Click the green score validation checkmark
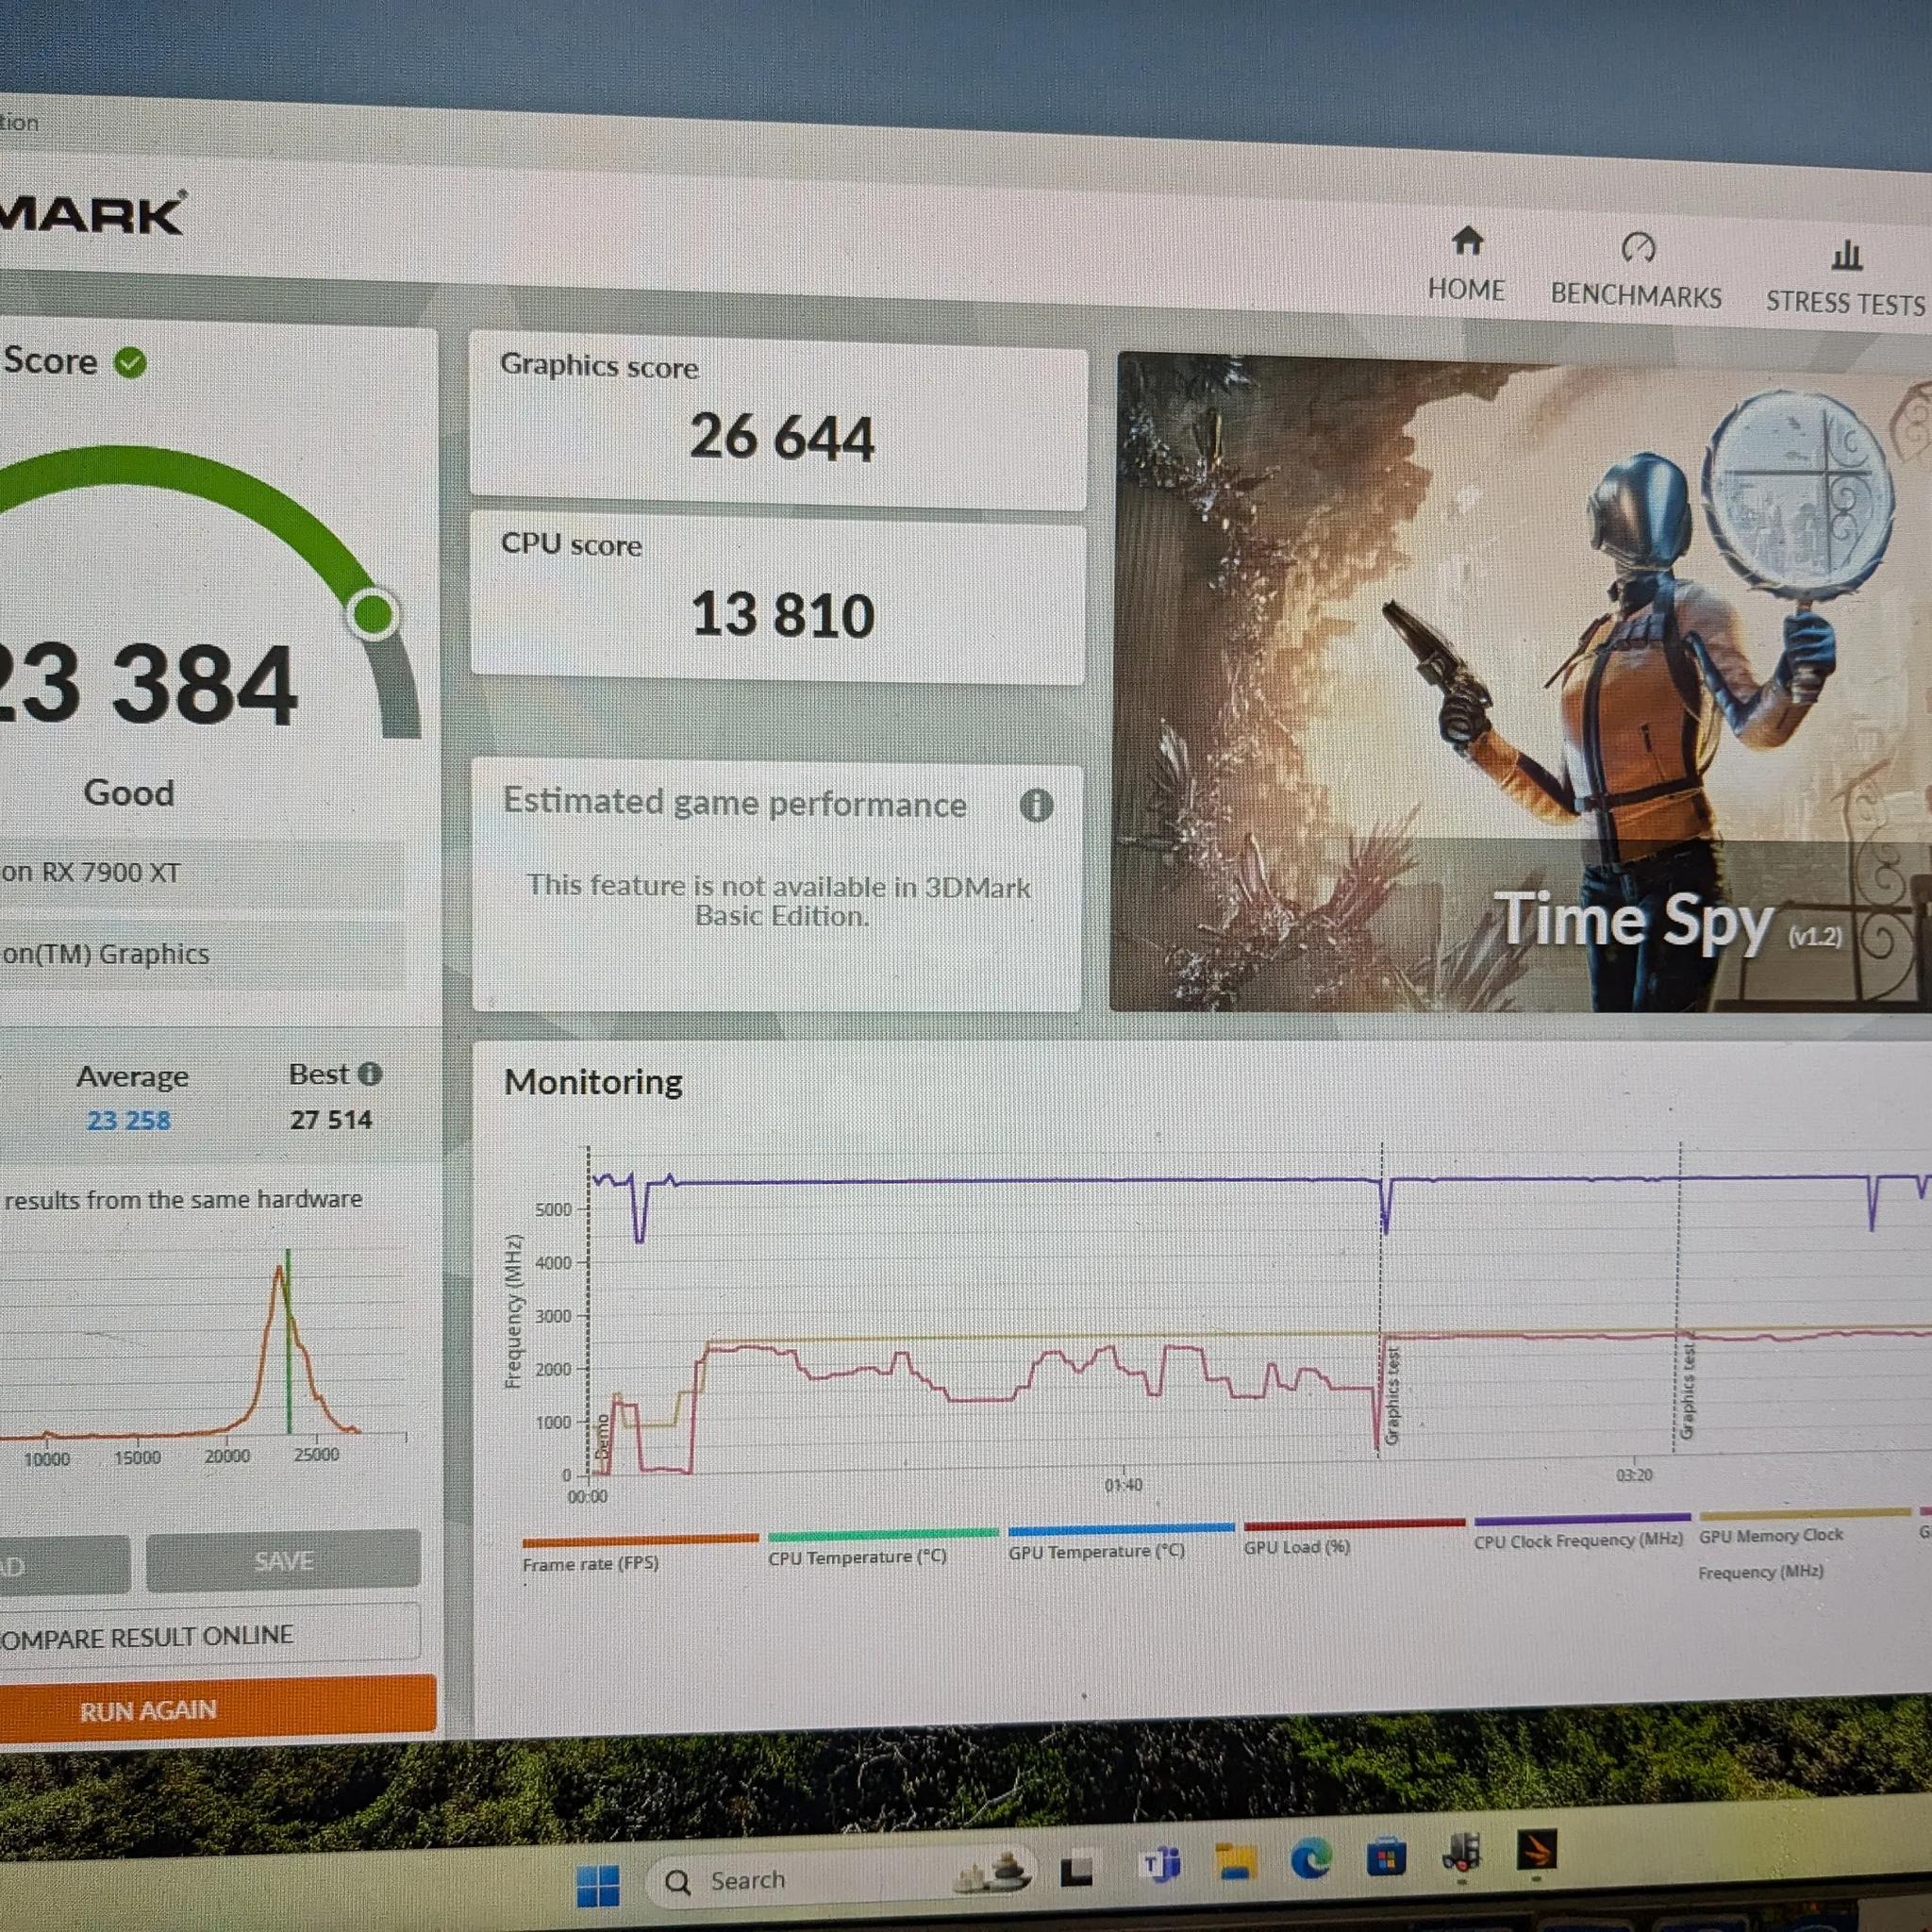The image size is (1932, 1932). (x=130, y=362)
